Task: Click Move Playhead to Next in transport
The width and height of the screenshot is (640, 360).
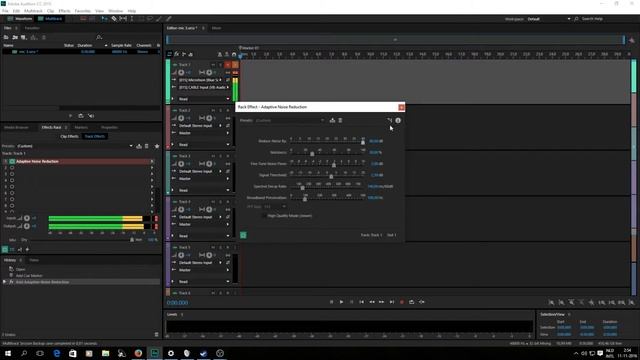Action: [x=392, y=302]
